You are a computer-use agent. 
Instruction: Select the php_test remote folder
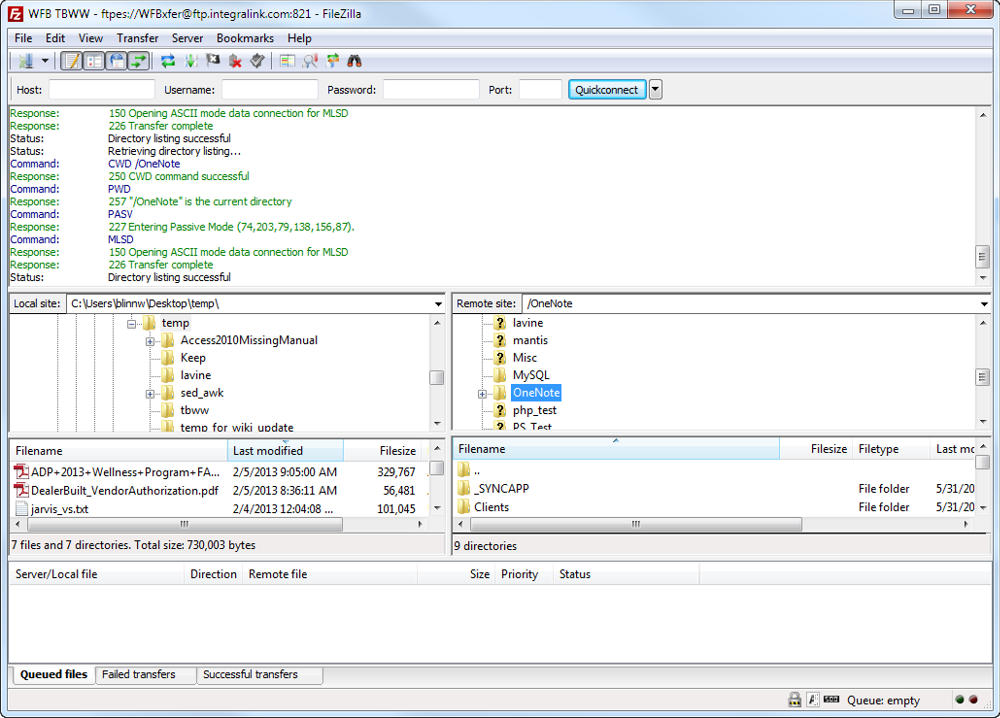point(534,410)
